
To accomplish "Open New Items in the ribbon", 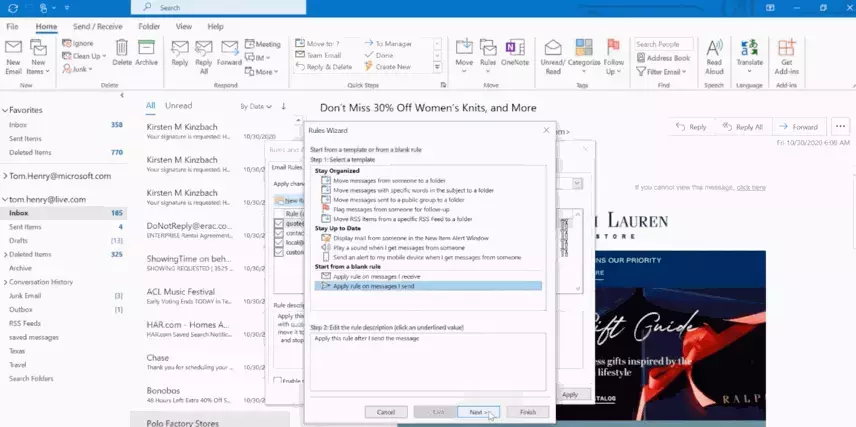I will pos(38,56).
